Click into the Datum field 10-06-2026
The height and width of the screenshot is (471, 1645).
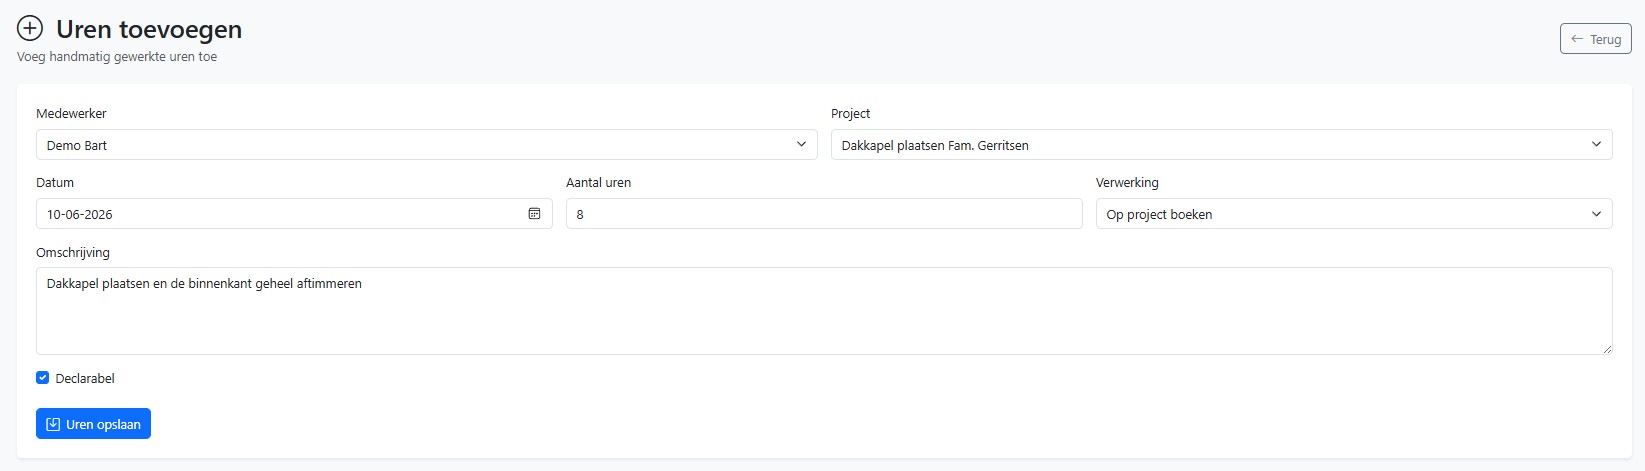294,214
